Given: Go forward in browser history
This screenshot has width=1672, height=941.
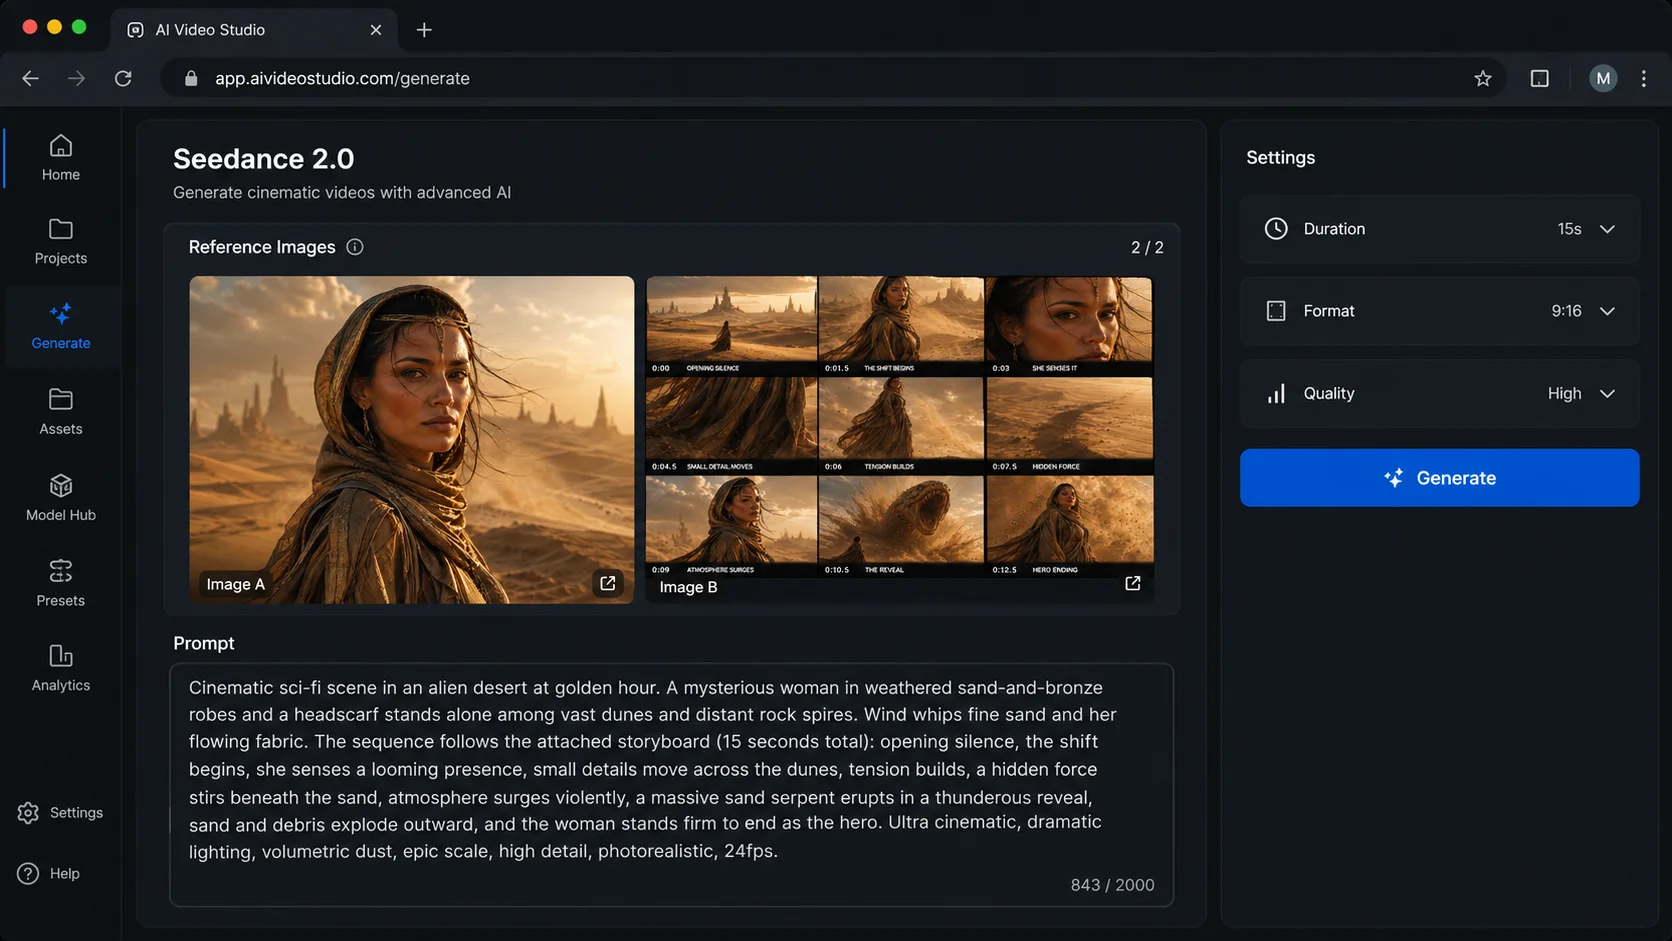Looking at the screenshot, I should pos(76,78).
